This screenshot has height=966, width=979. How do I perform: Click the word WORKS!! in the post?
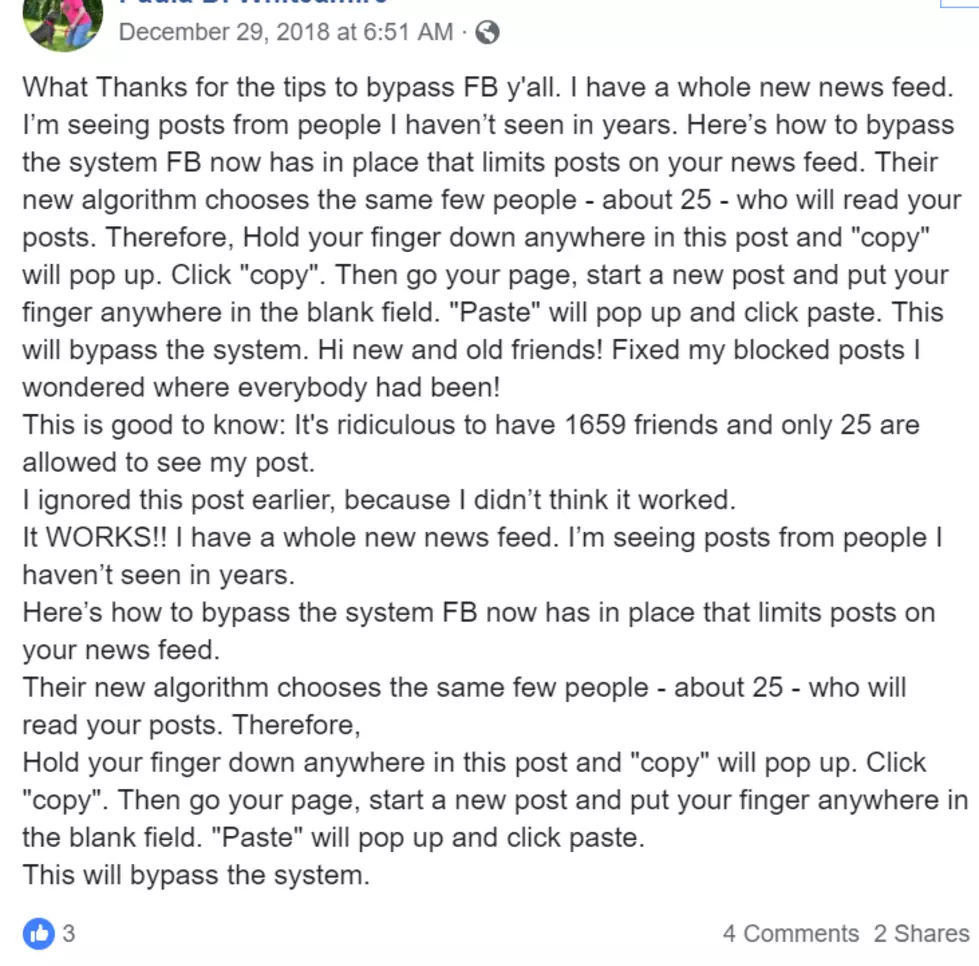point(106,538)
